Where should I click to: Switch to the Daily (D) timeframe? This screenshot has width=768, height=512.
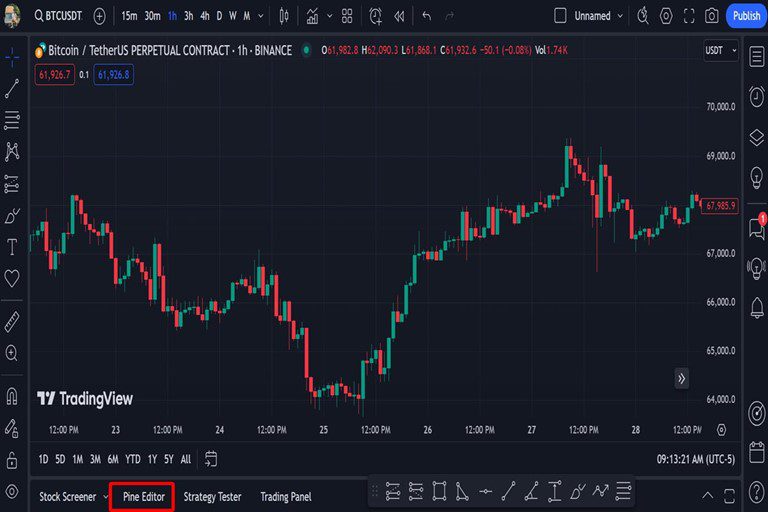(219, 16)
